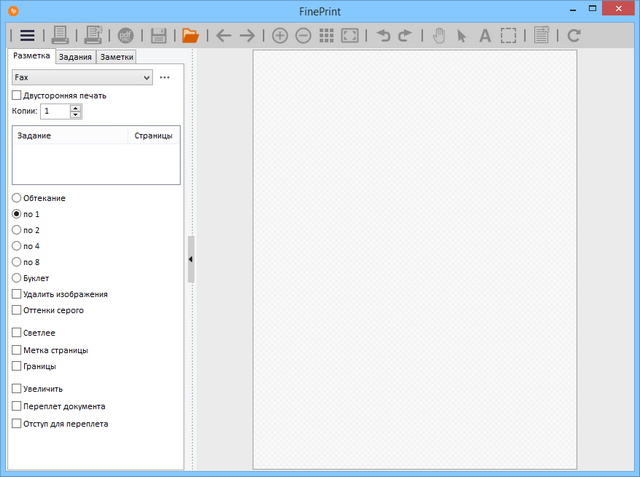Click the orange open folder icon
Viewport: 640px width, 477px height.
190,35
